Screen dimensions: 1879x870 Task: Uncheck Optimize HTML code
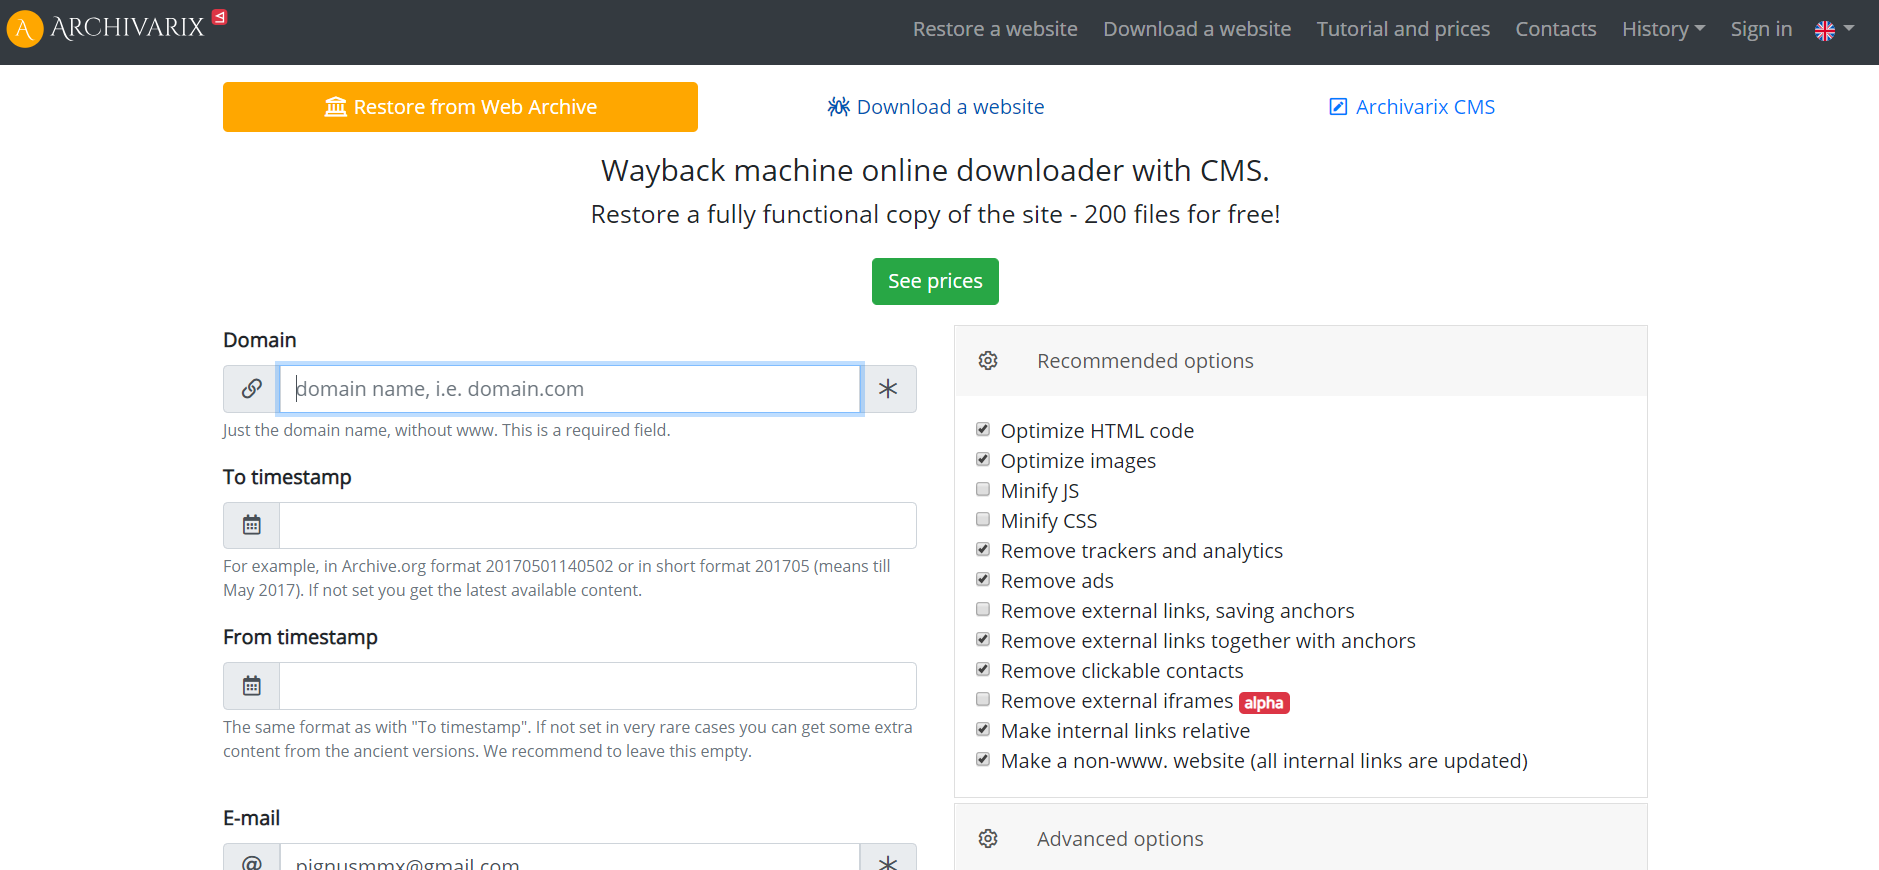coord(983,430)
